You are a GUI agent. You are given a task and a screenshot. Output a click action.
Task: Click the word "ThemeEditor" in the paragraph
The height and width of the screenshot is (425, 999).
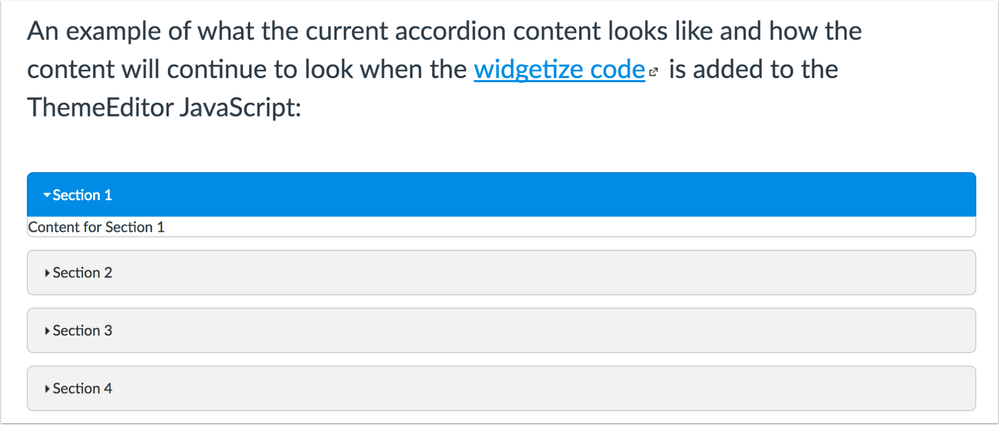coord(98,109)
